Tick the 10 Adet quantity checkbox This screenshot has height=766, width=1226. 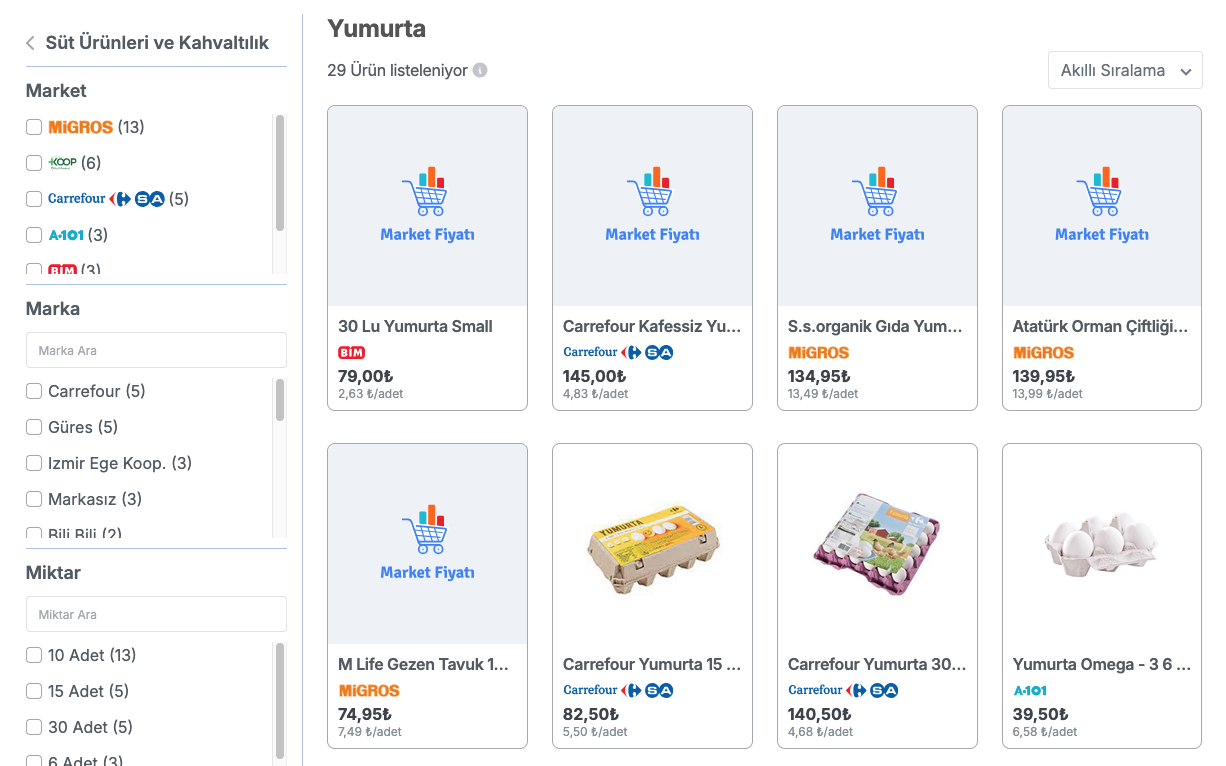click(34, 655)
